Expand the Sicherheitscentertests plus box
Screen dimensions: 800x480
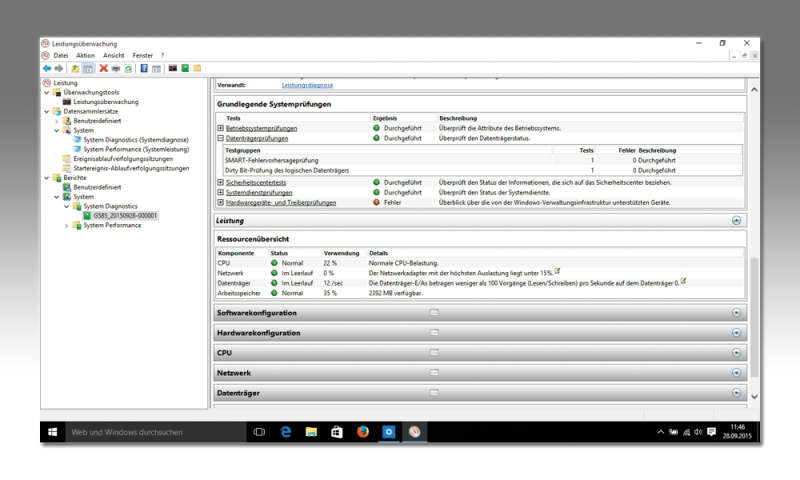pos(220,182)
